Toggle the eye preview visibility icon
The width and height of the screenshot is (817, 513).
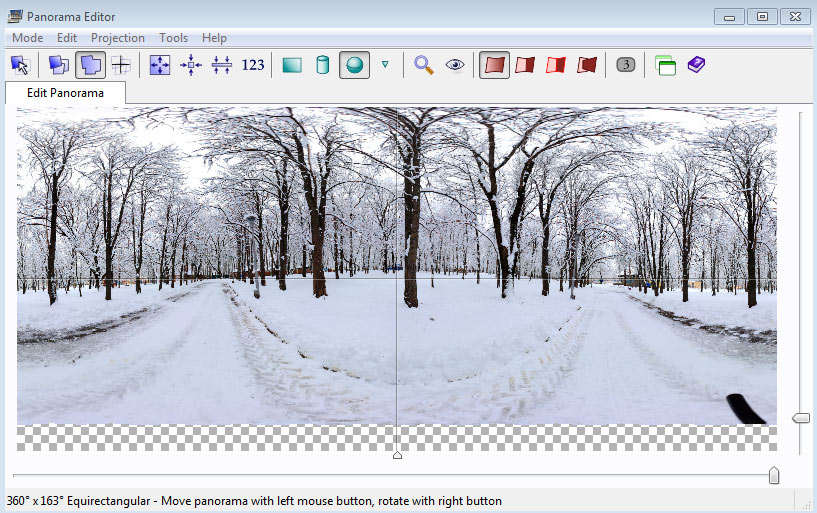(x=455, y=65)
